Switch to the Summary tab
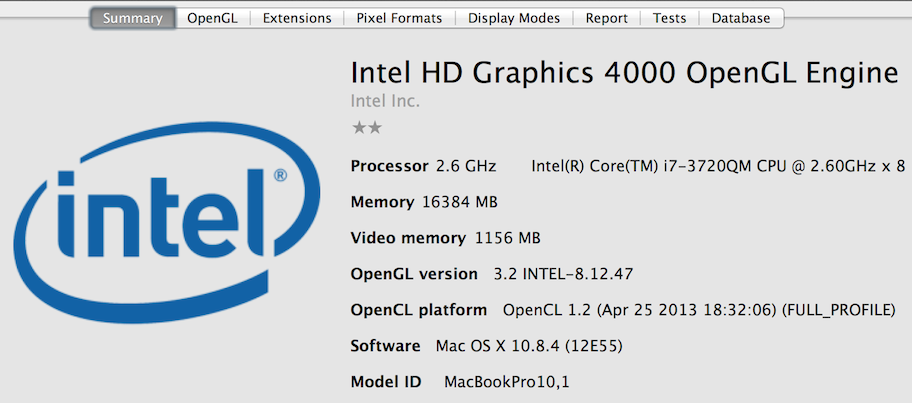This screenshot has width=912, height=403. point(133,18)
